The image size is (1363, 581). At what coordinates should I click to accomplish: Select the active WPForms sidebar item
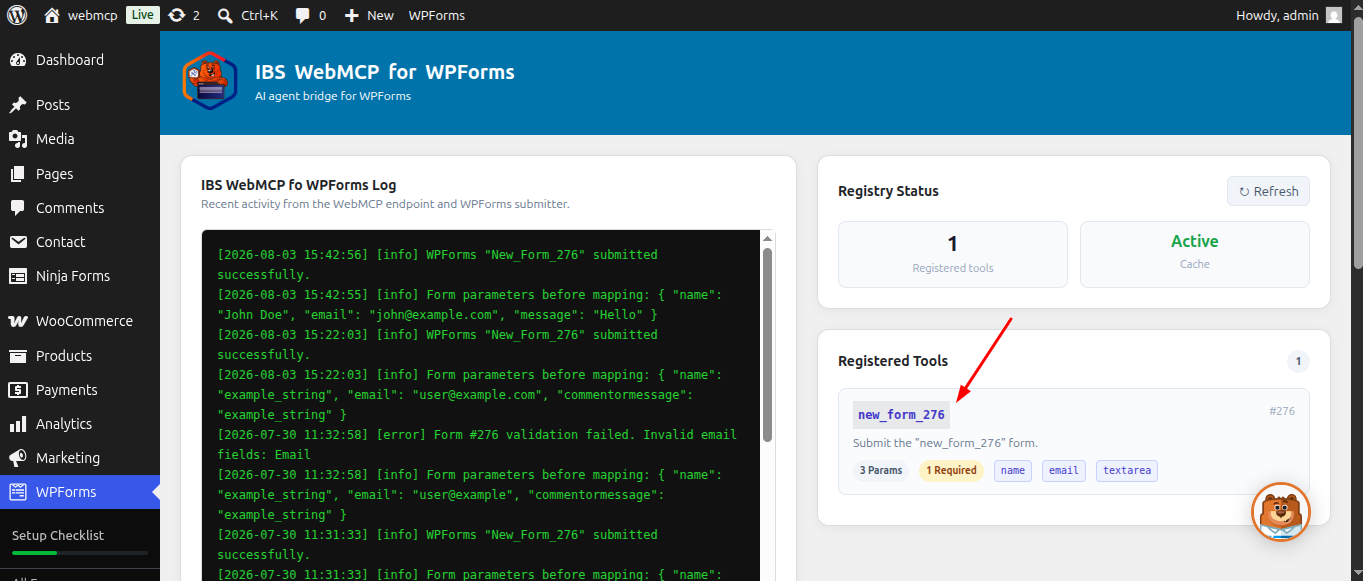[80, 492]
